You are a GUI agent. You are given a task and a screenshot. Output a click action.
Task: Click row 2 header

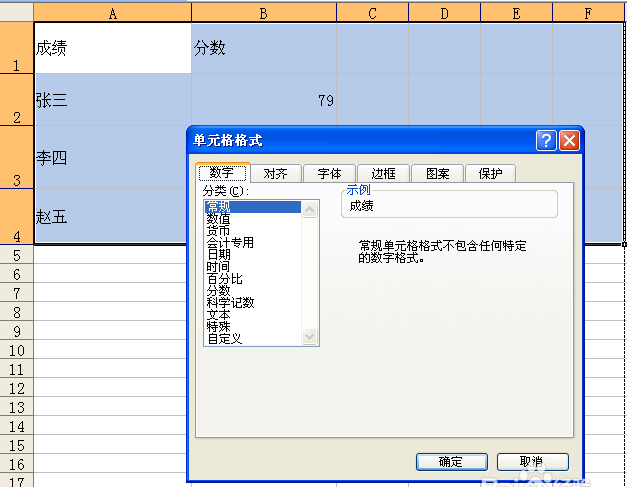pos(17,100)
